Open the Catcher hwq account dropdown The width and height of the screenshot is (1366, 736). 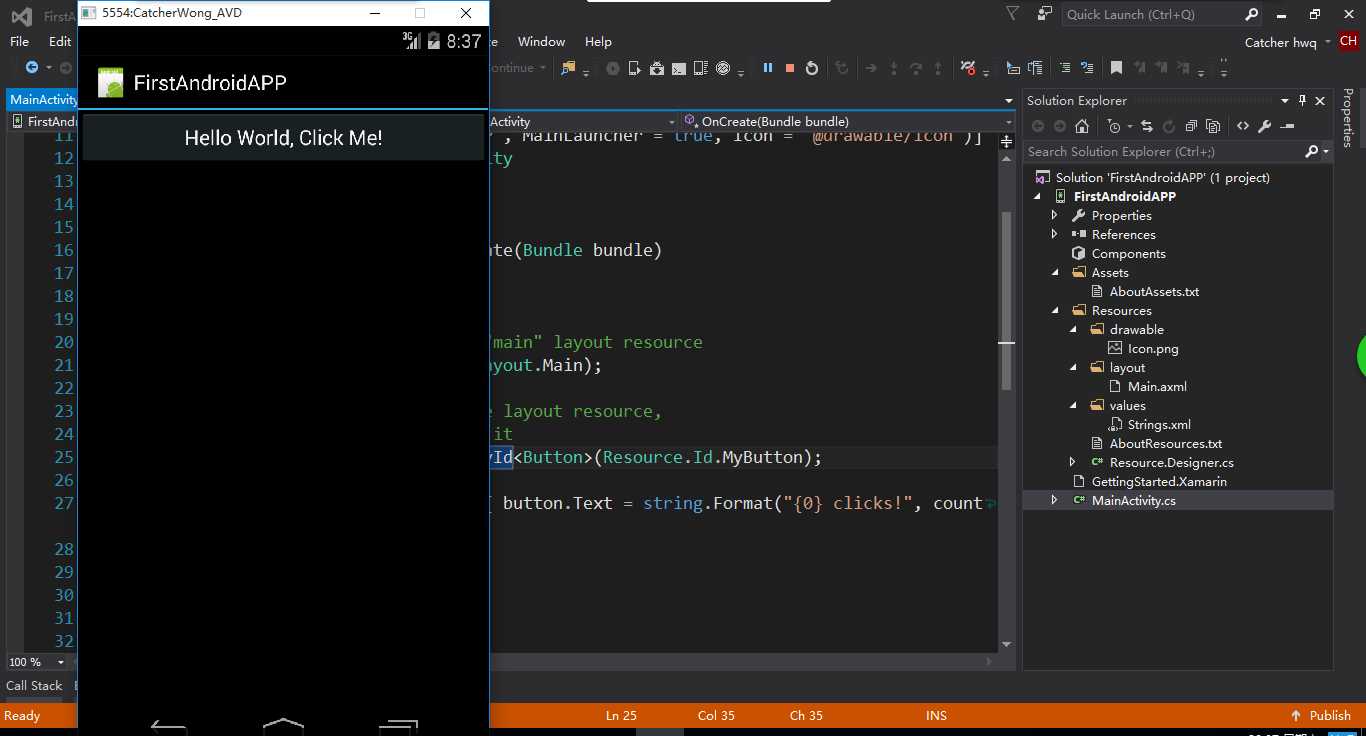(1327, 42)
